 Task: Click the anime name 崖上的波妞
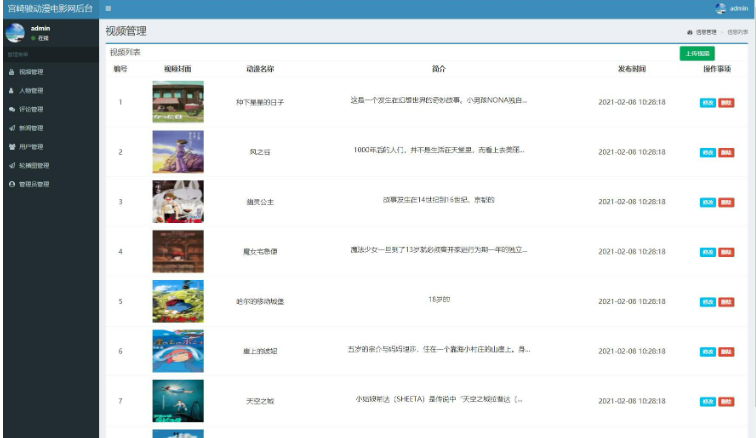pos(260,351)
